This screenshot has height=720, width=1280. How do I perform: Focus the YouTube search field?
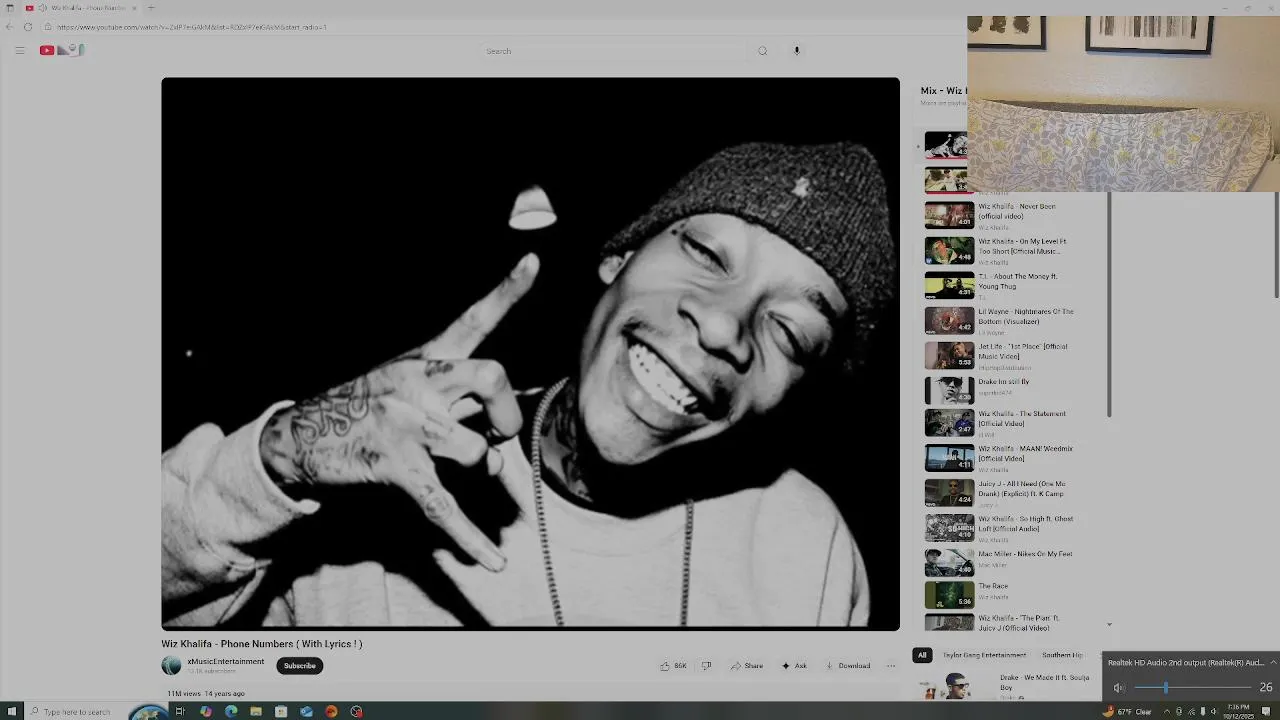[615, 51]
